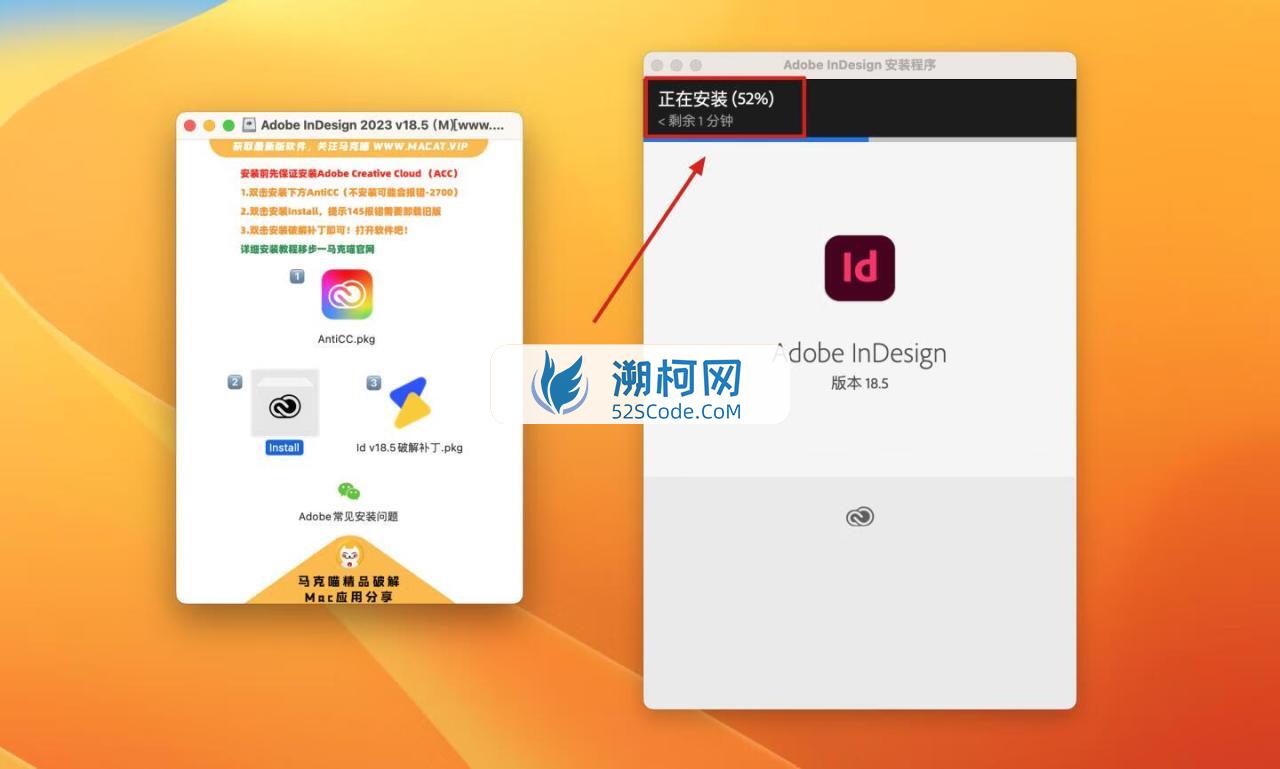The image size is (1280, 769).
Task: Minimize the Adobe InDesign 2023 disk image window
Action: tap(209, 125)
